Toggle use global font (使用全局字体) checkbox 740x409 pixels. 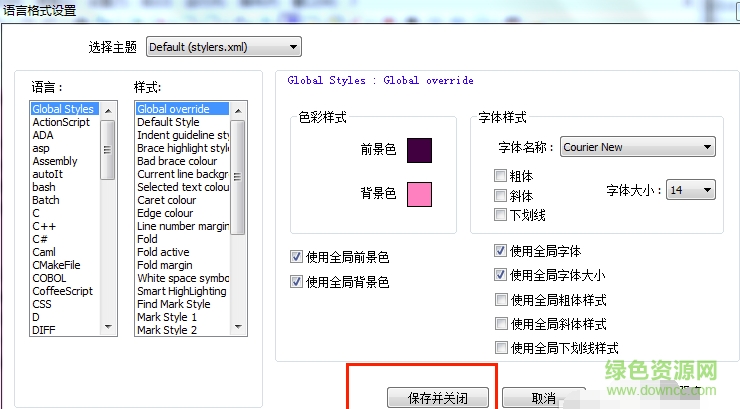tap(501, 251)
